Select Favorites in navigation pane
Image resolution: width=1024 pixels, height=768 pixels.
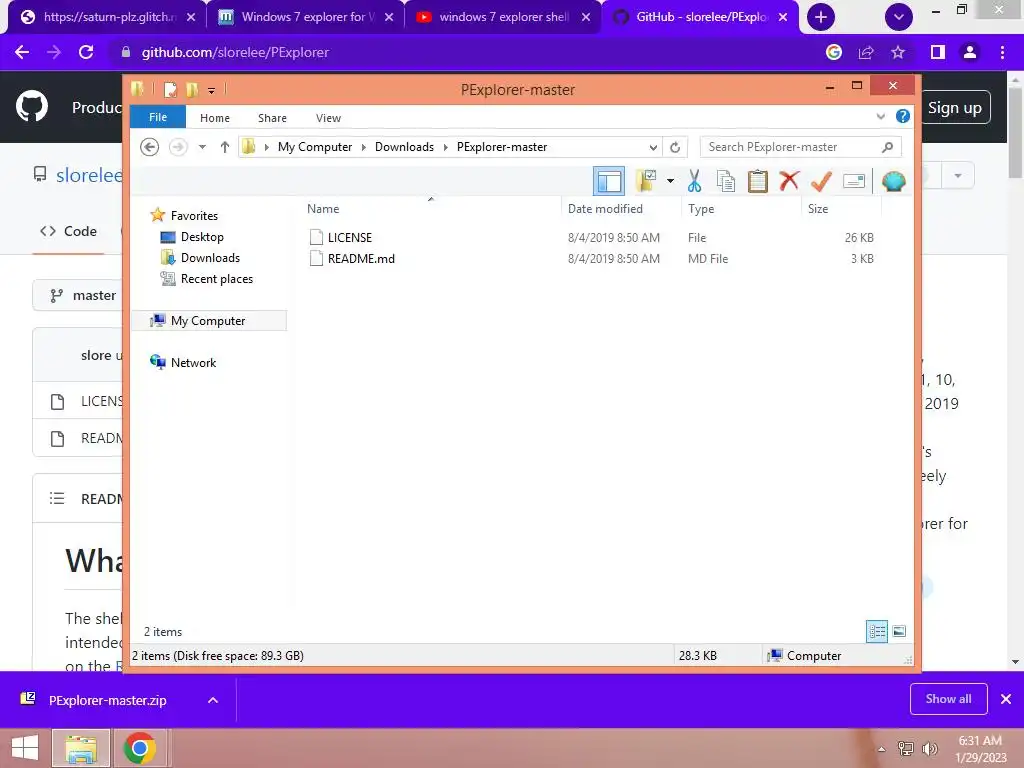tap(194, 216)
